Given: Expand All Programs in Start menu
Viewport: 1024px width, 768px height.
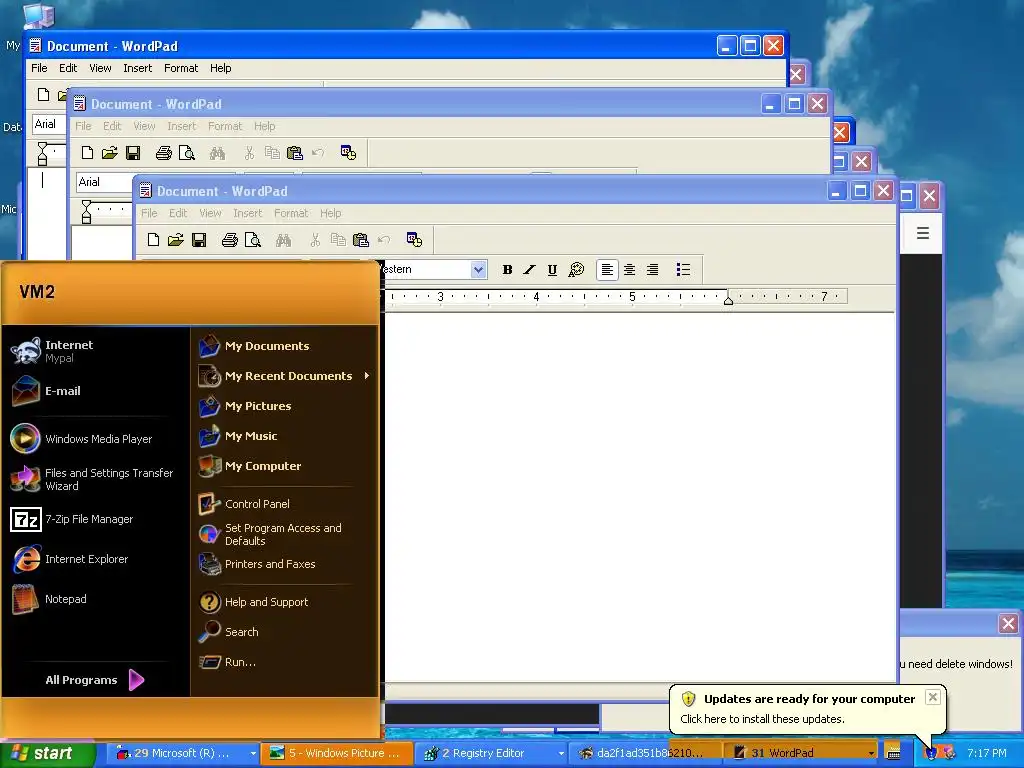Looking at the screenshot, I should (x=95, y=680).
